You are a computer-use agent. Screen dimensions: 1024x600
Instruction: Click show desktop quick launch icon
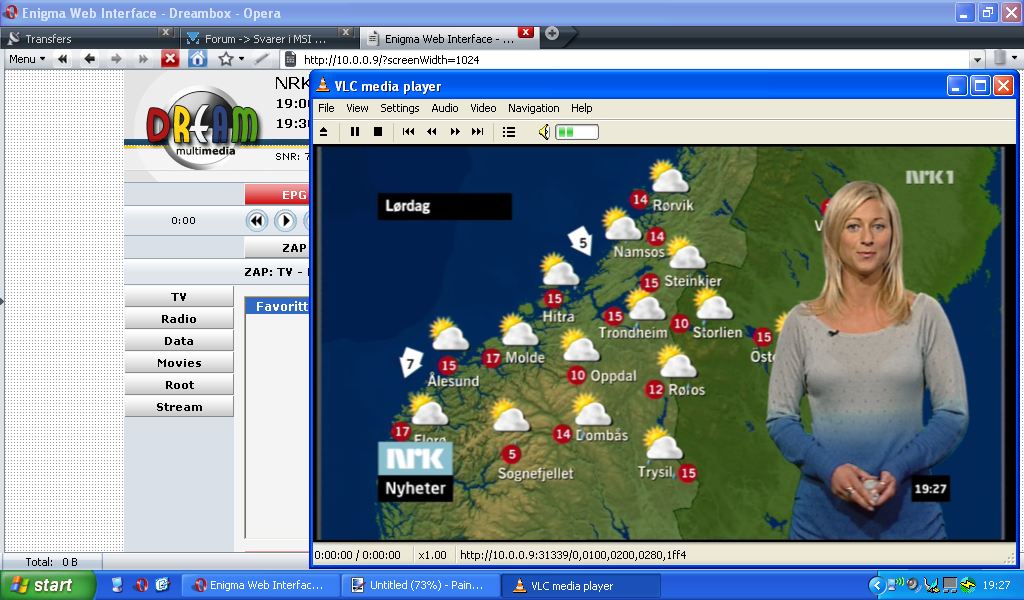click(118, 585)
